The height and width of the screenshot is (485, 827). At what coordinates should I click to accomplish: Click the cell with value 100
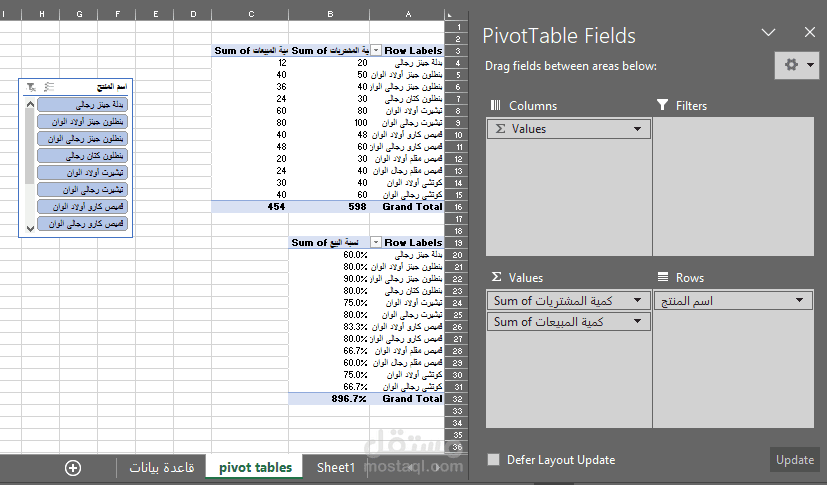329,122
